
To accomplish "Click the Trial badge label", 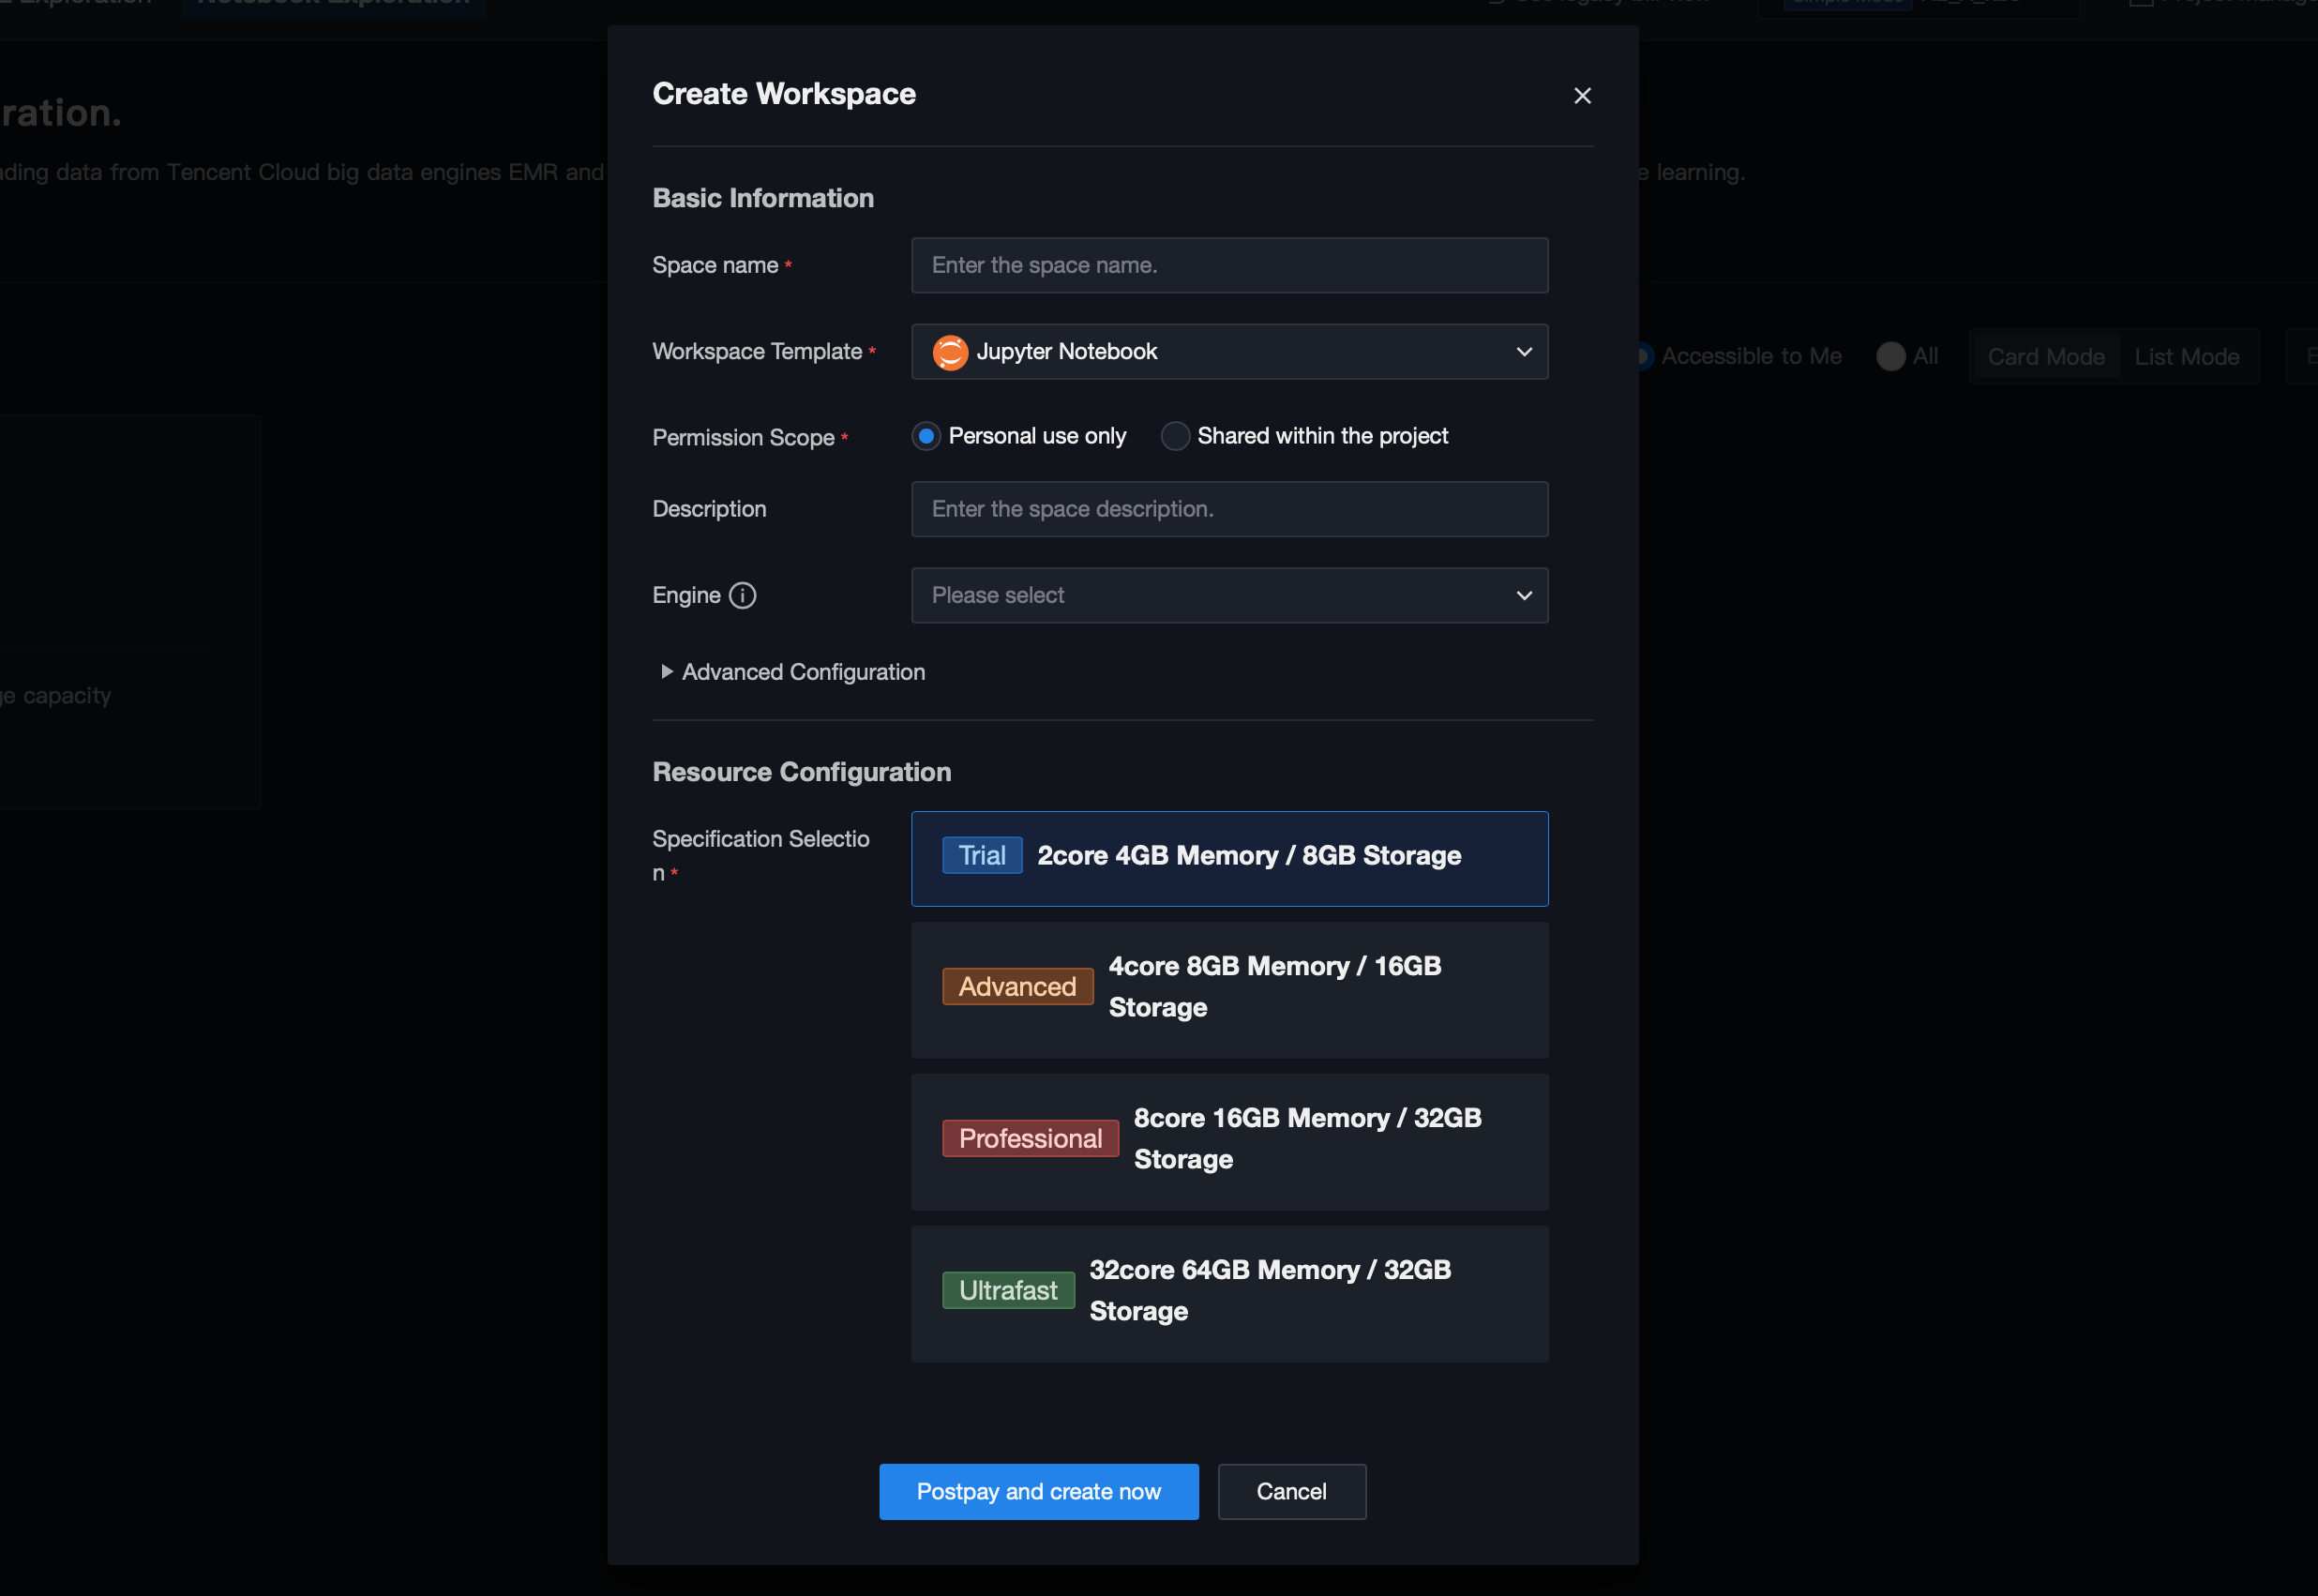I will point(981,855).
